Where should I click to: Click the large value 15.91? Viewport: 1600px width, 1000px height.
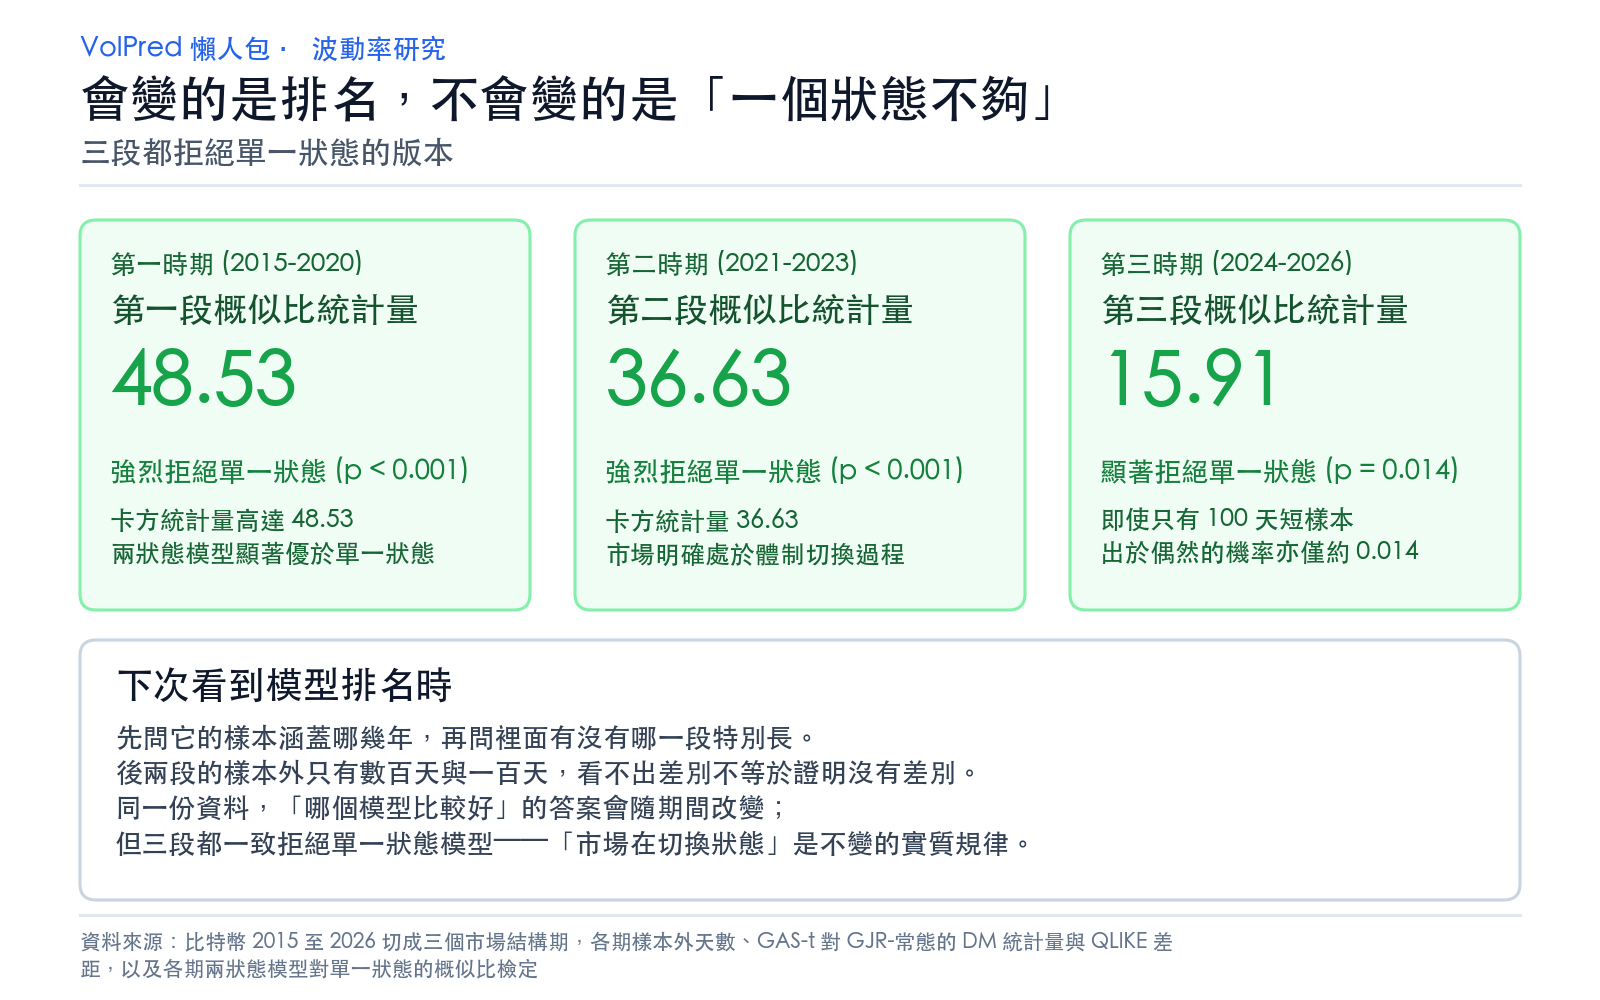coord(1192,378)
